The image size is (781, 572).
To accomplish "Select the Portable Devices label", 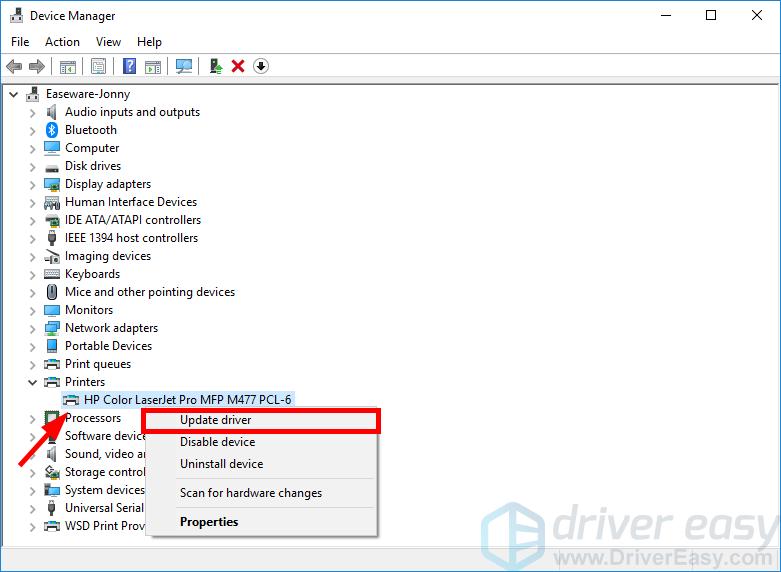I will click(x=108, y=346).
